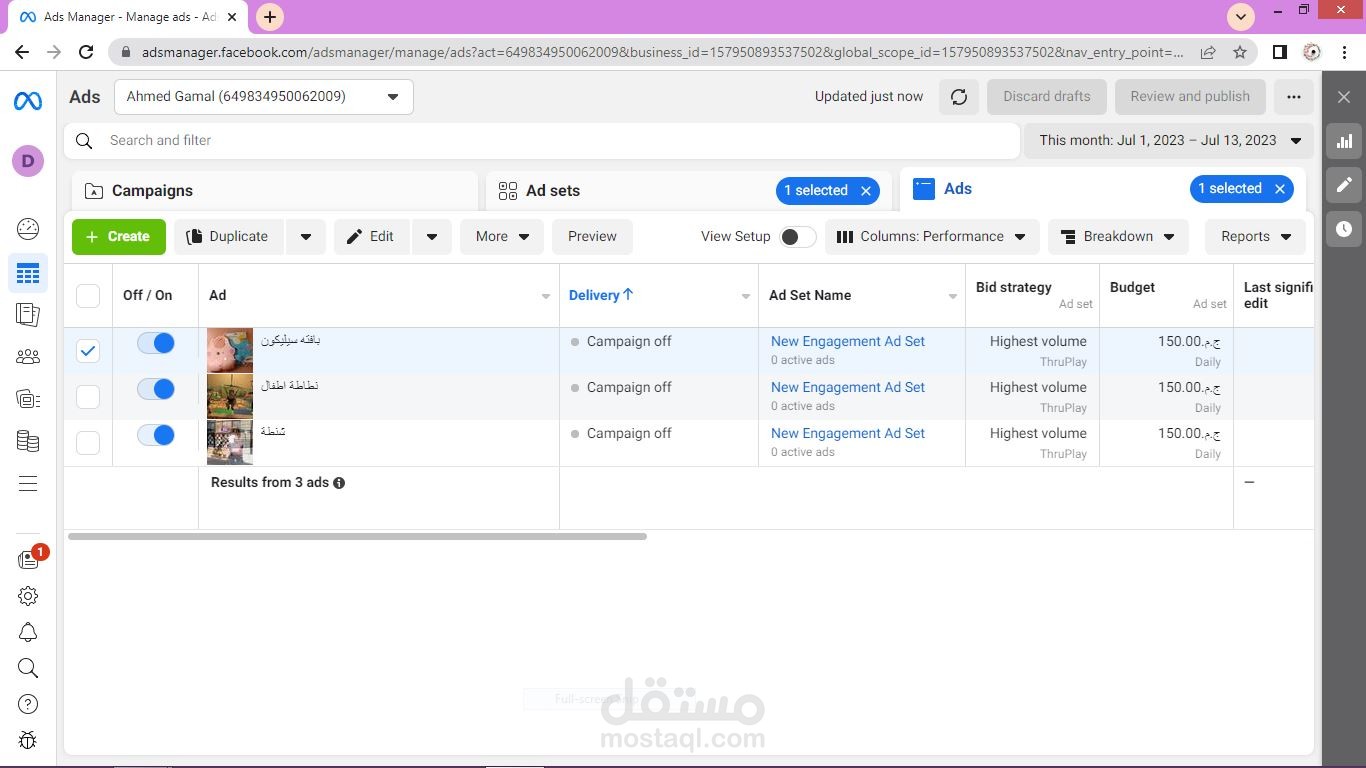
Task: Open the Columns: Performance dropdown
Action: click(x=932, y=237)
